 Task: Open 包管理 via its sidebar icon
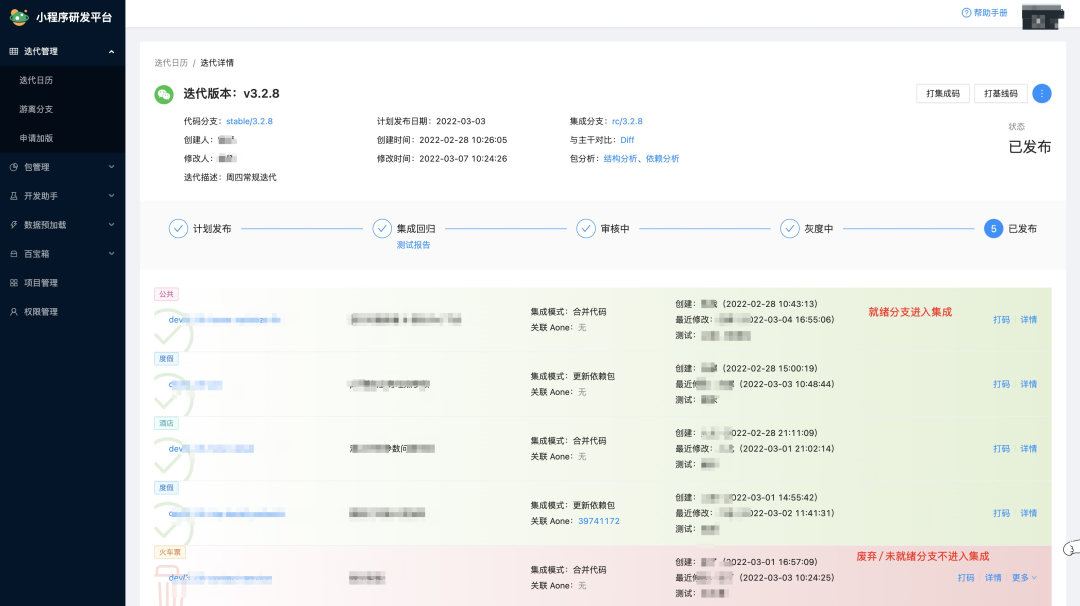click(x=13, y=166)
